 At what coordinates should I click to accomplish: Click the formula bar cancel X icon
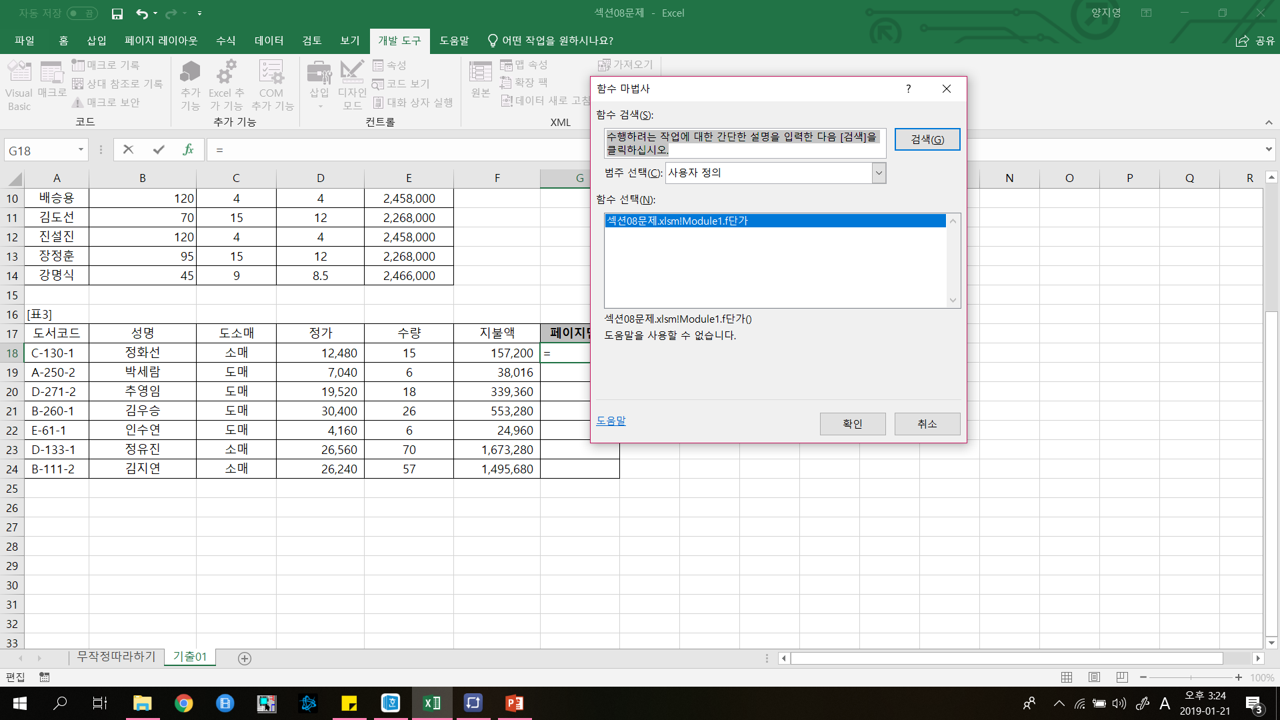(128, 150)
